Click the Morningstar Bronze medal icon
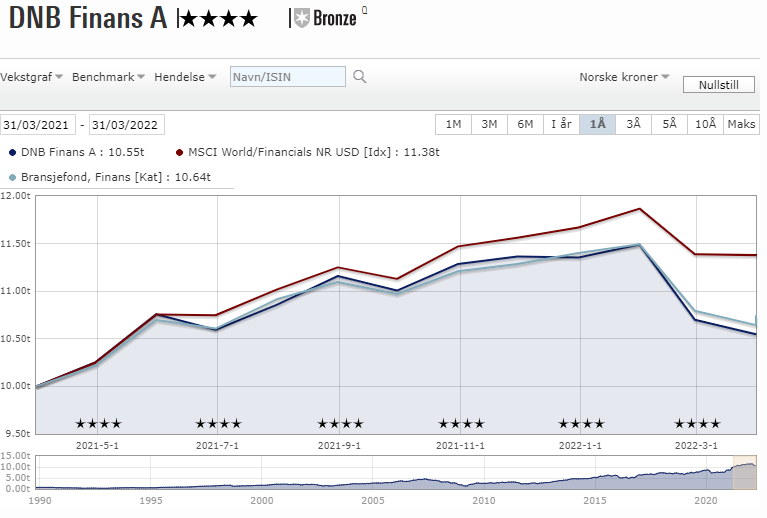Screen dimensions: 767x518 [x=302, y=19]
